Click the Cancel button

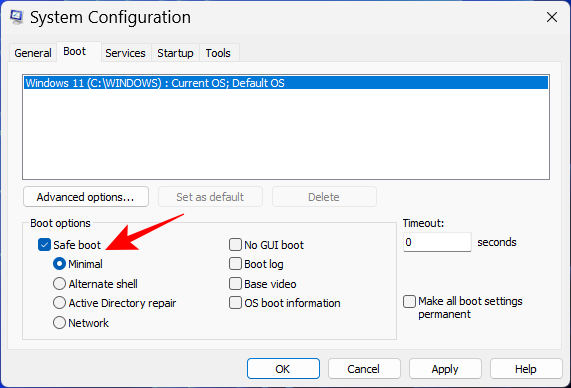(x=364, y=369)
